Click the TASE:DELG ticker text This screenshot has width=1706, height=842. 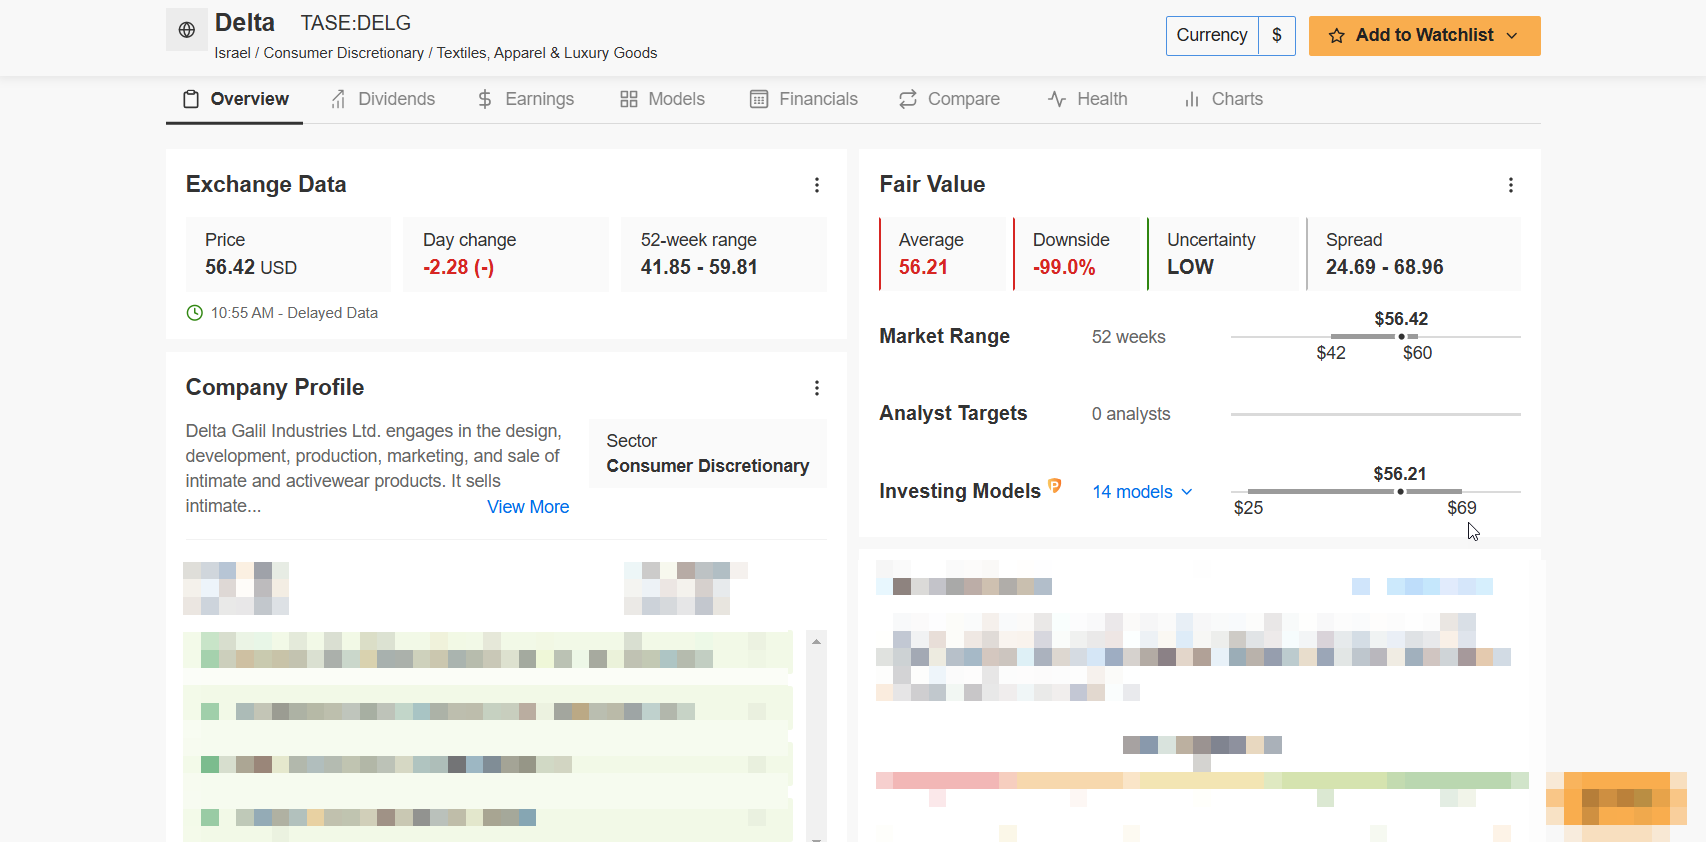[x=356, y=23]
